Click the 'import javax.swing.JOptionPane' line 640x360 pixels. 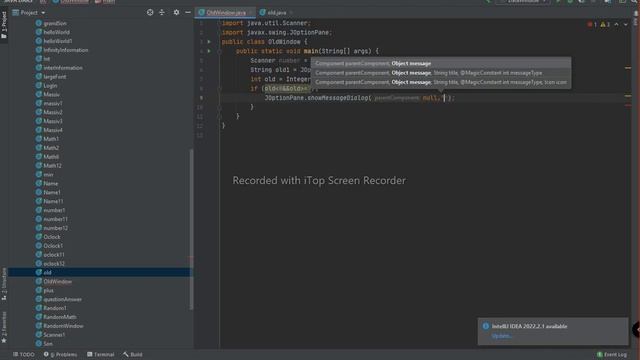[277, 32]
